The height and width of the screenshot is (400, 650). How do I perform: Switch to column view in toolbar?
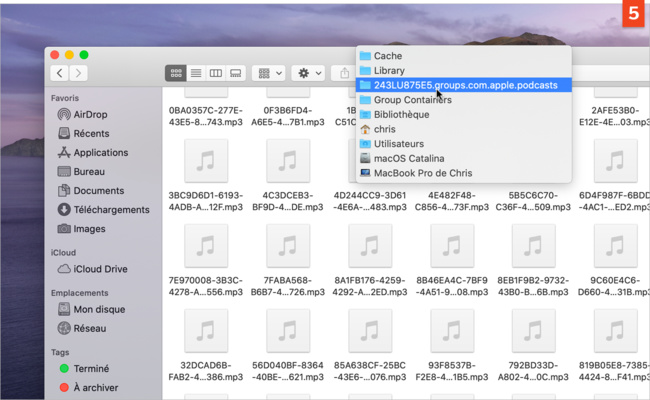coord(216,73)
